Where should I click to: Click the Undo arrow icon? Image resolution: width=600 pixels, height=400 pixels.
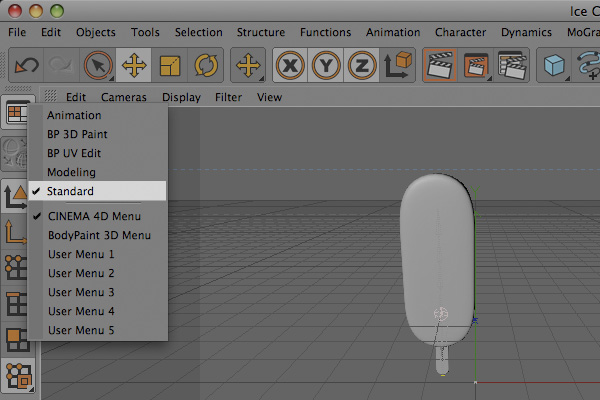pyautogui.click(x=26, y=65)
